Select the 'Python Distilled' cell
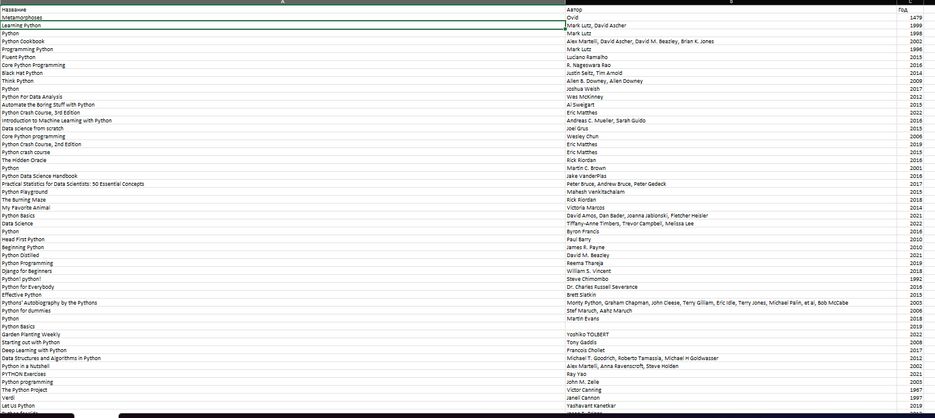935x418 pixels. click(283, 255)
